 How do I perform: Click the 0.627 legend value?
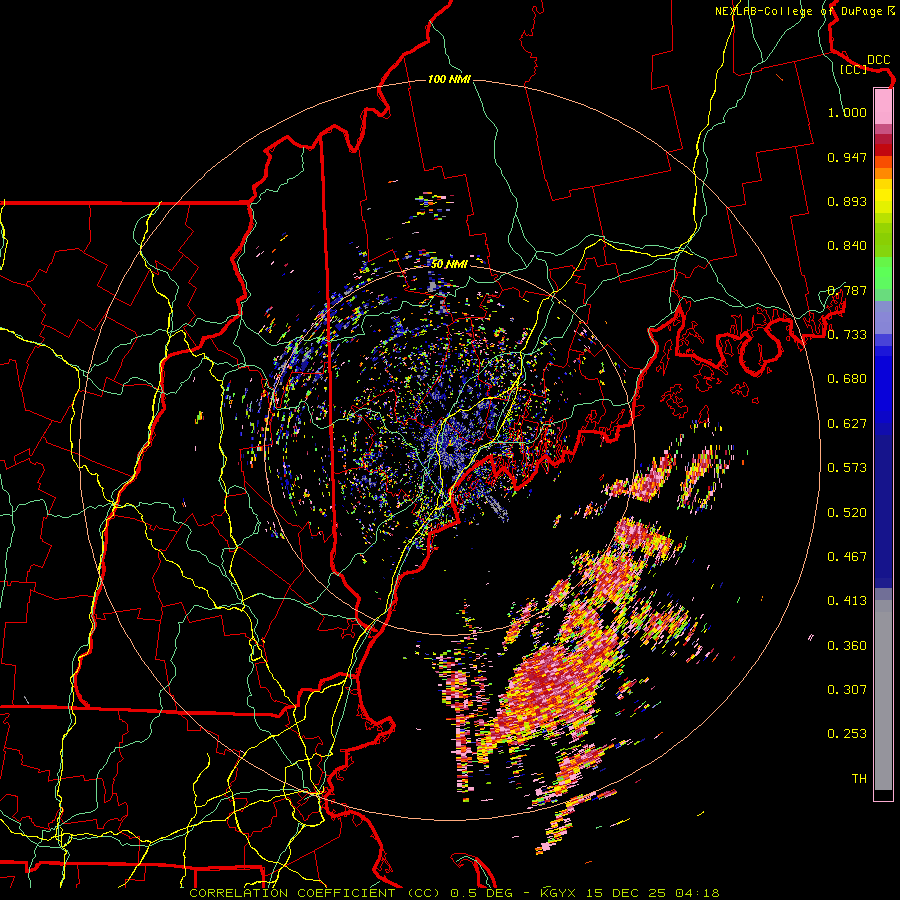click(x=847, y=424)
